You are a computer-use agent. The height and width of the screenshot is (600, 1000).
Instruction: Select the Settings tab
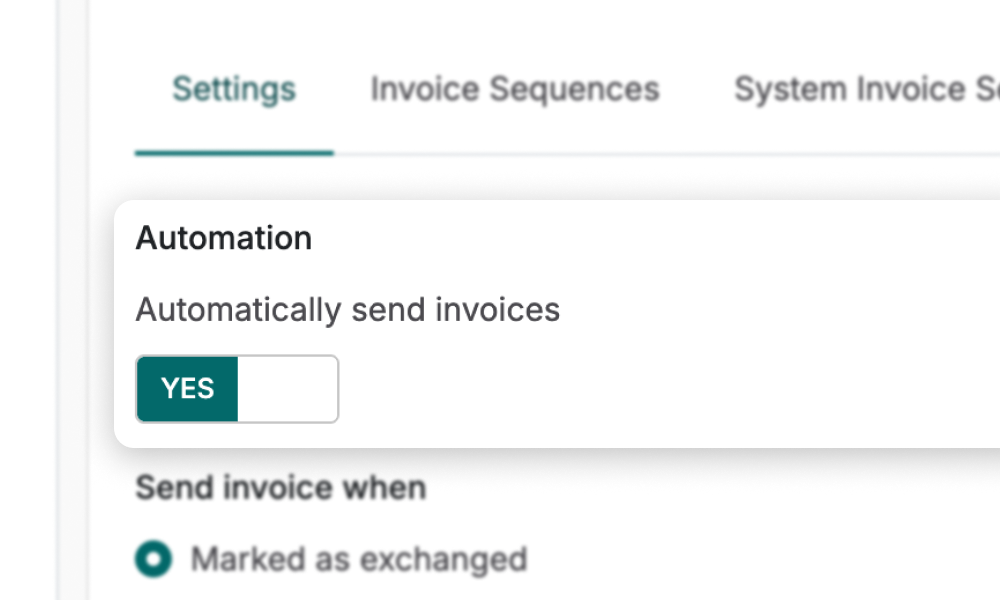click(x=233, y=90)
